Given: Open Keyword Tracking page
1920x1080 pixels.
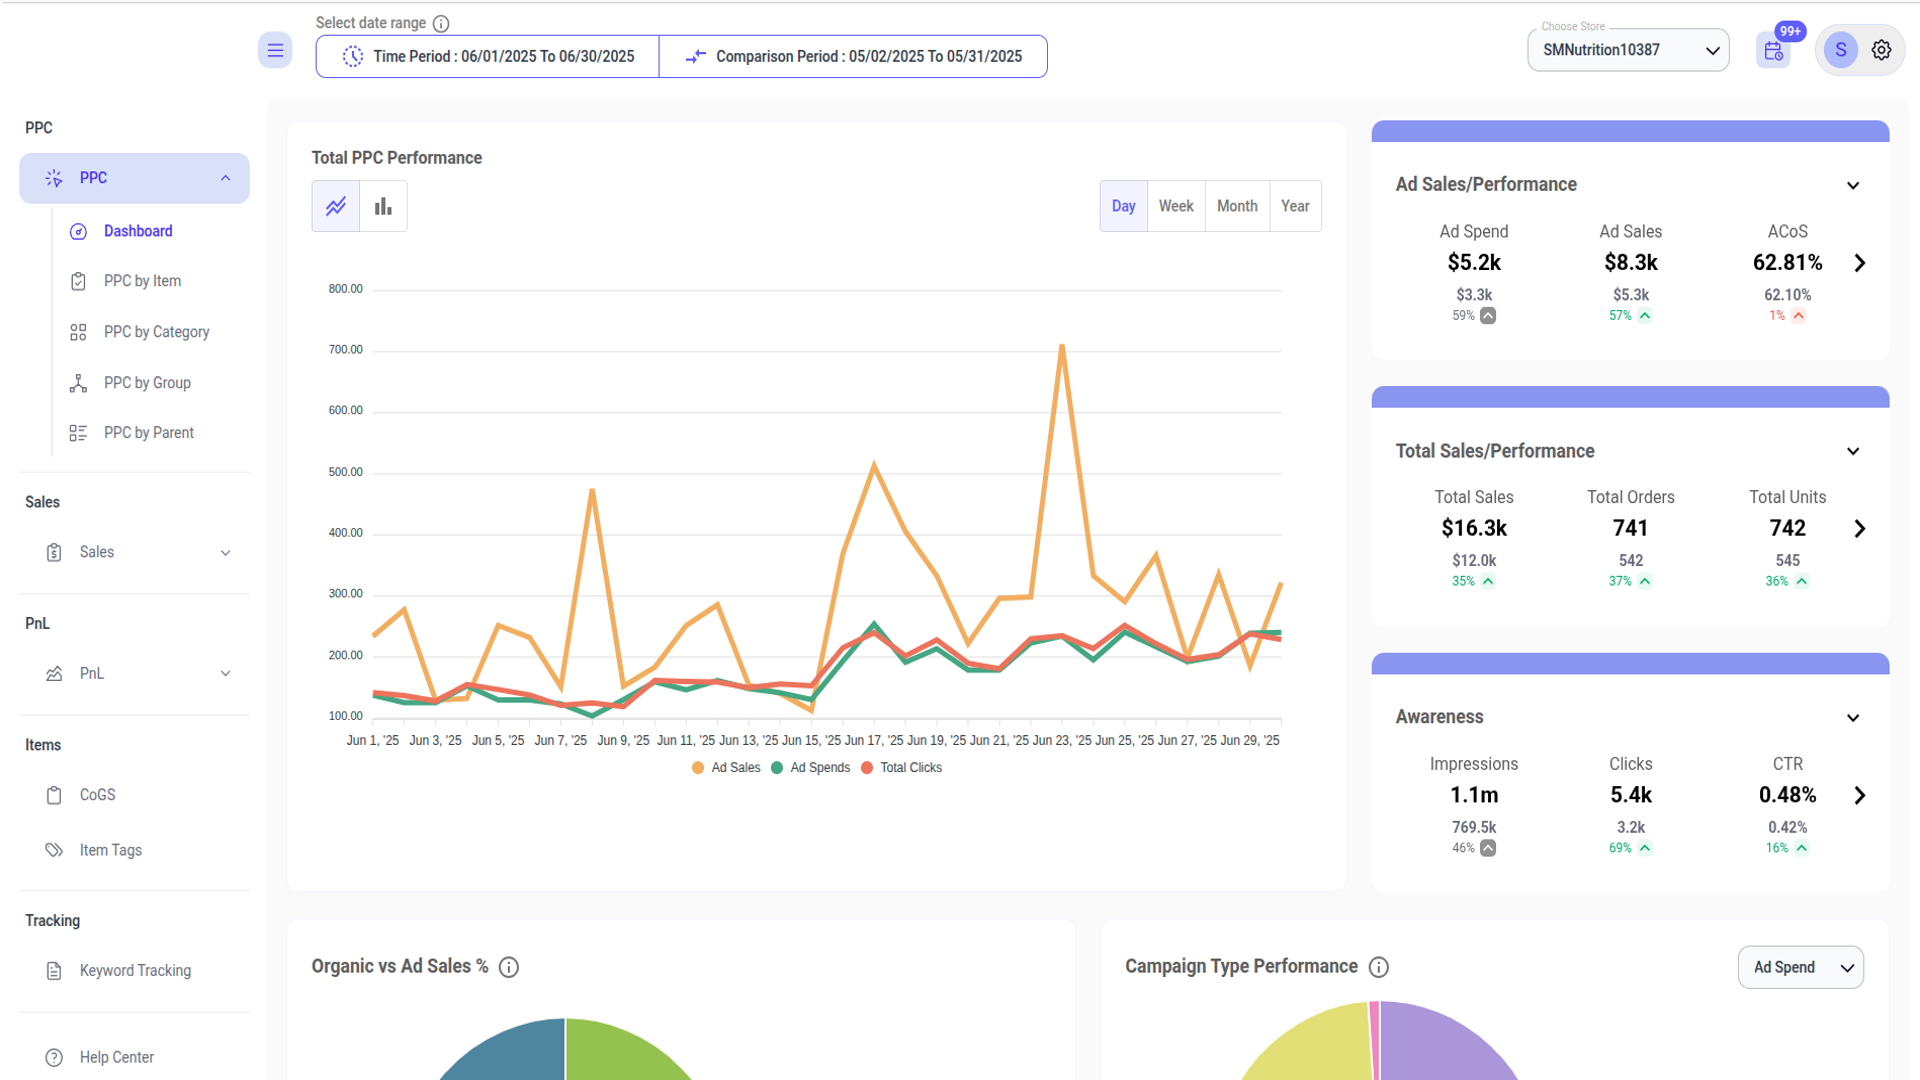Looking at the screenshot, I should pos(135,971).
